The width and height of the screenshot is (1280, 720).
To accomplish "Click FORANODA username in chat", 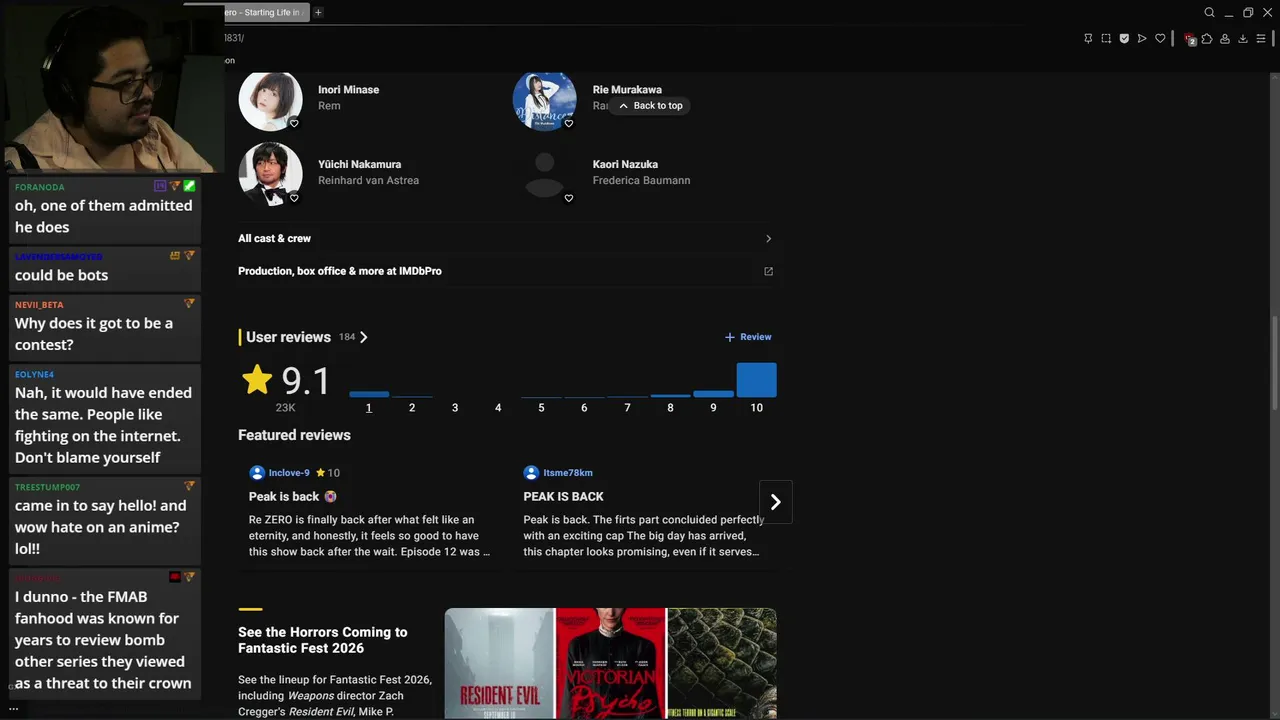I will tap(40, 187).
